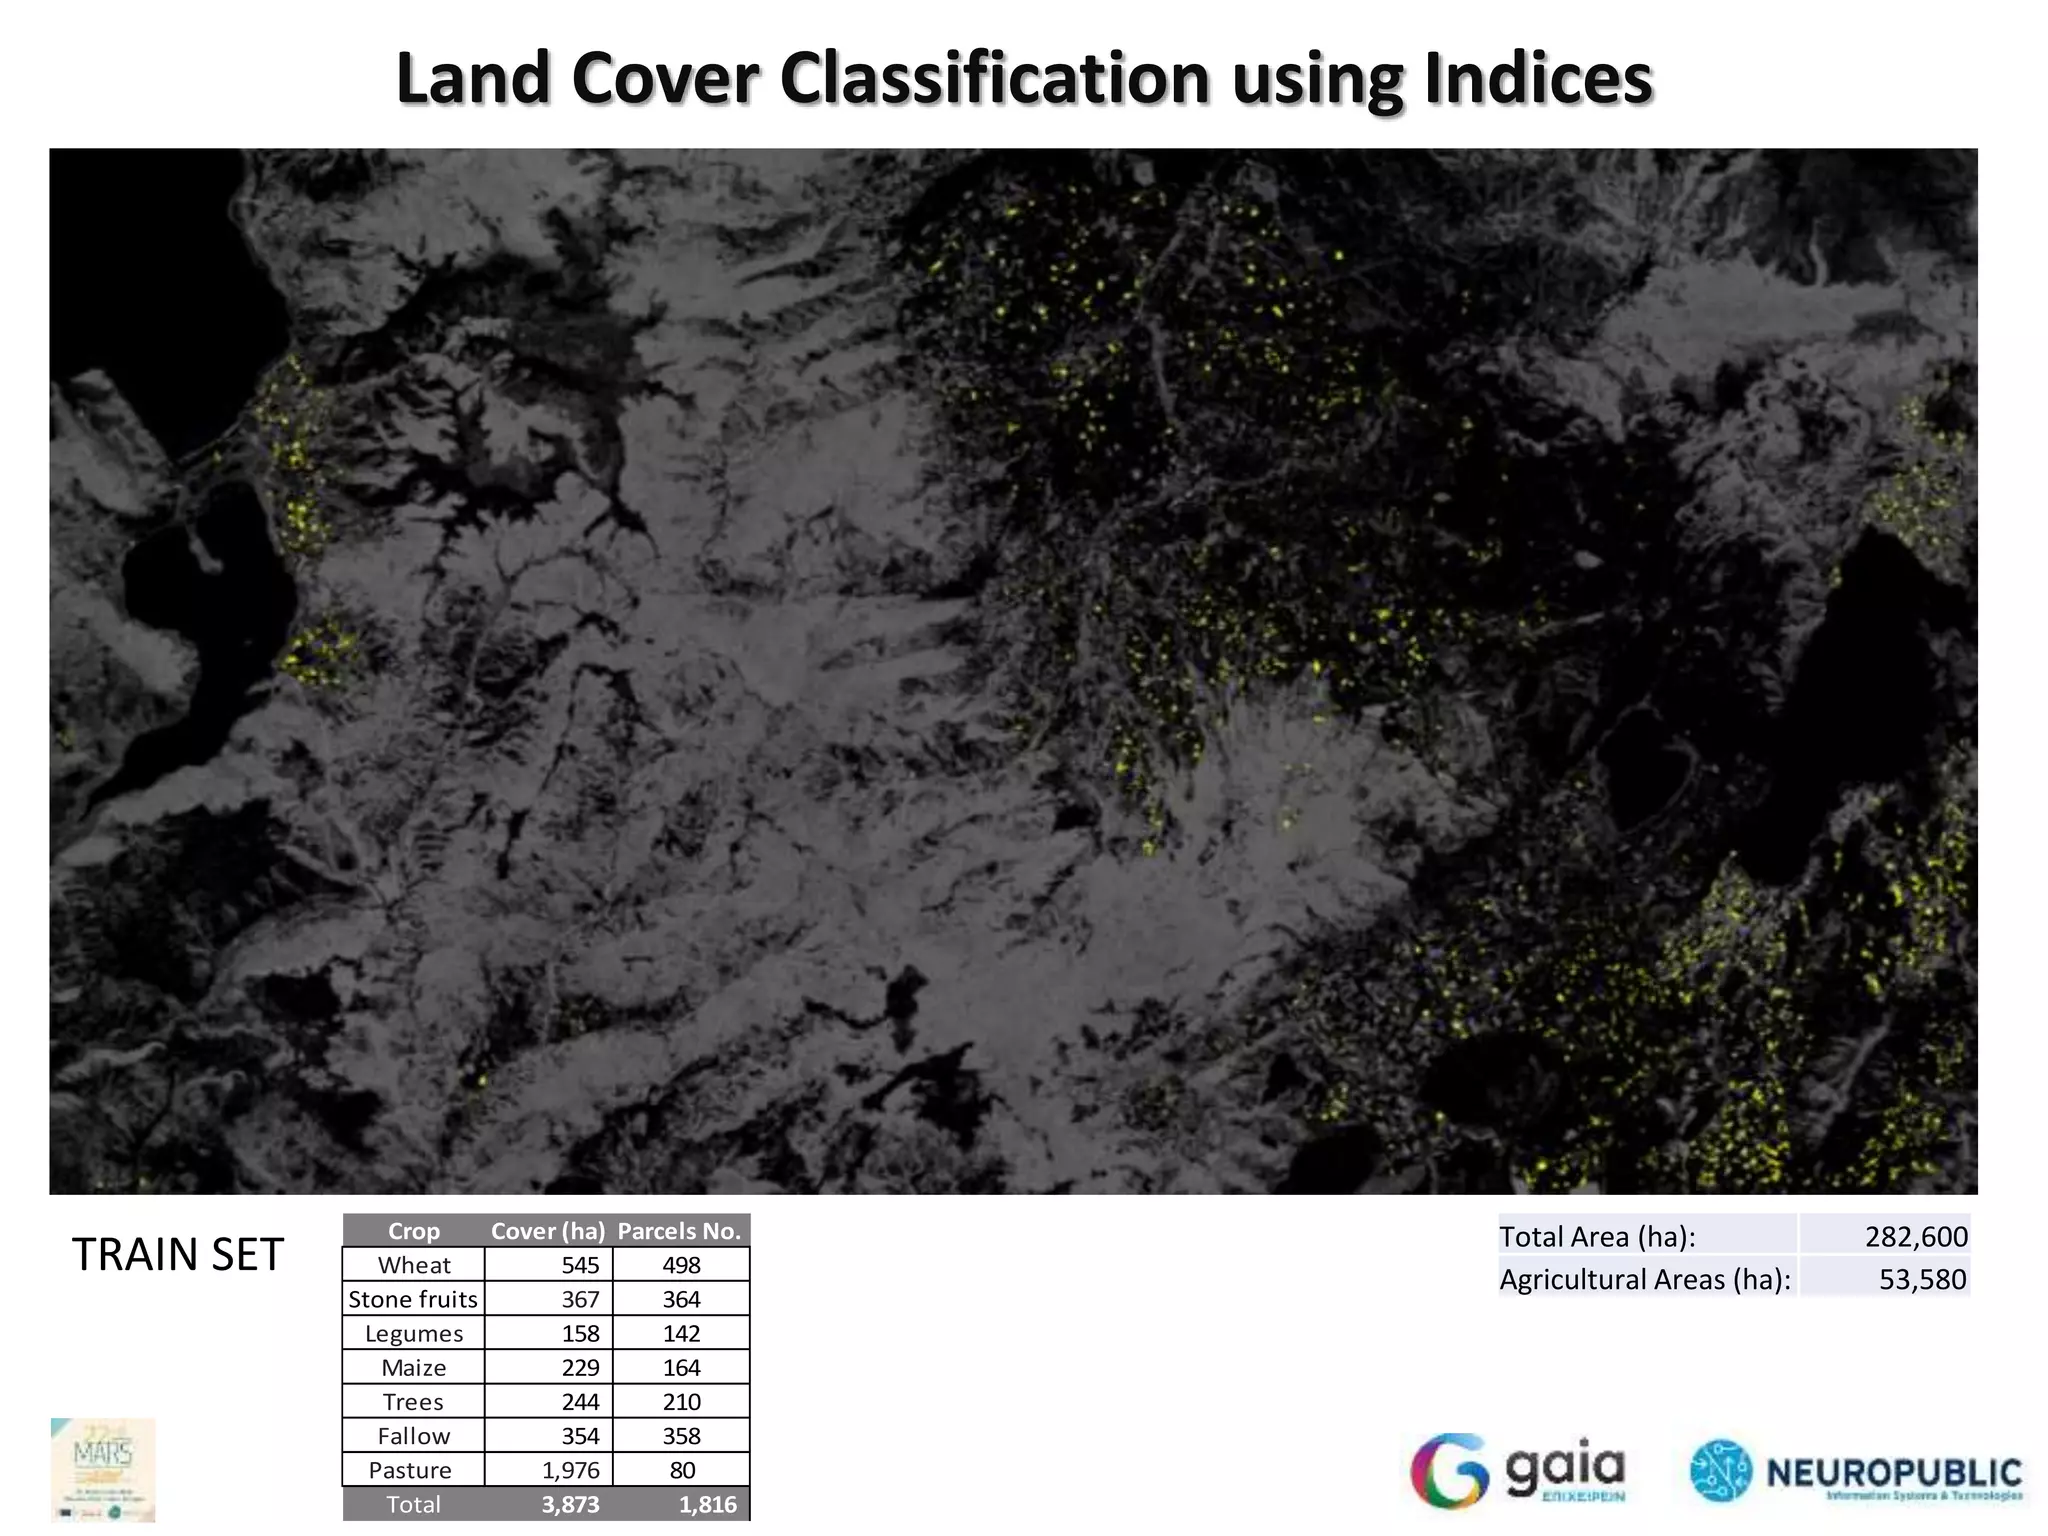The width and height of the screenshot is (2048, 1536).
Task: Click the slide title 'Land Cover Classification using Indices'
Action: pos(1024,78)
